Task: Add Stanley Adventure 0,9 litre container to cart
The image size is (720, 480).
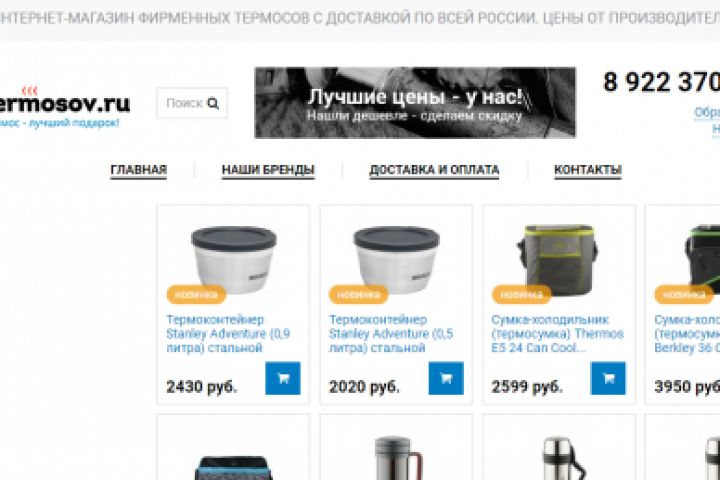Action: tap(283, 378)
